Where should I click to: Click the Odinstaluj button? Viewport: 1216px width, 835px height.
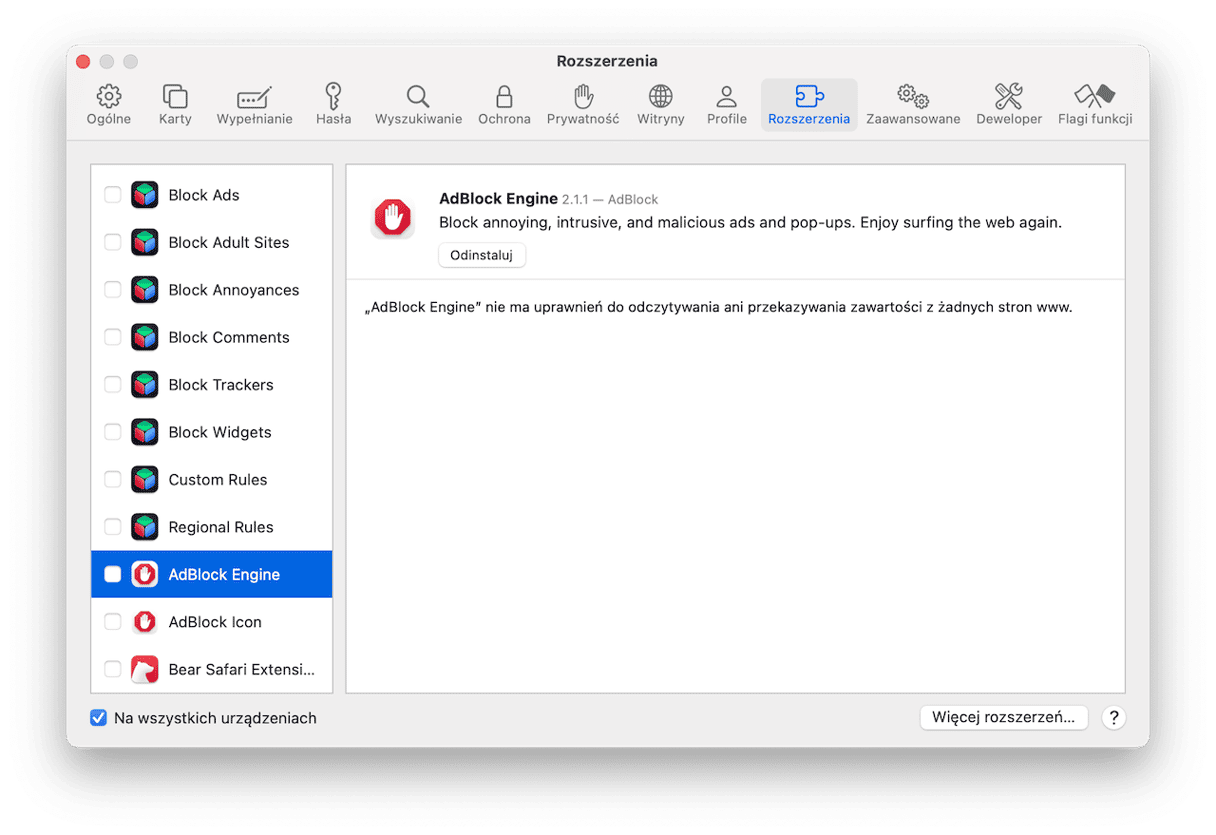[x=481, y=255]
